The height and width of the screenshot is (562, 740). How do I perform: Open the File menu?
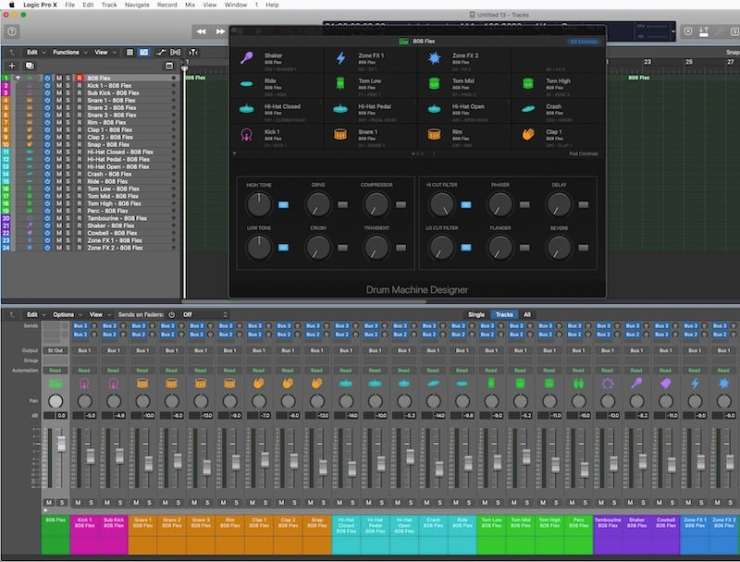70,5
